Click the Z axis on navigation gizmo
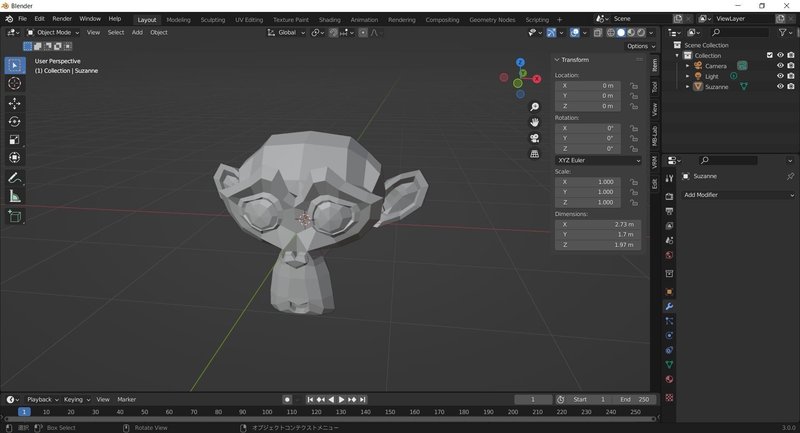Image resolution: width=800 pixels, height=433 pixels. pos(520,62)
